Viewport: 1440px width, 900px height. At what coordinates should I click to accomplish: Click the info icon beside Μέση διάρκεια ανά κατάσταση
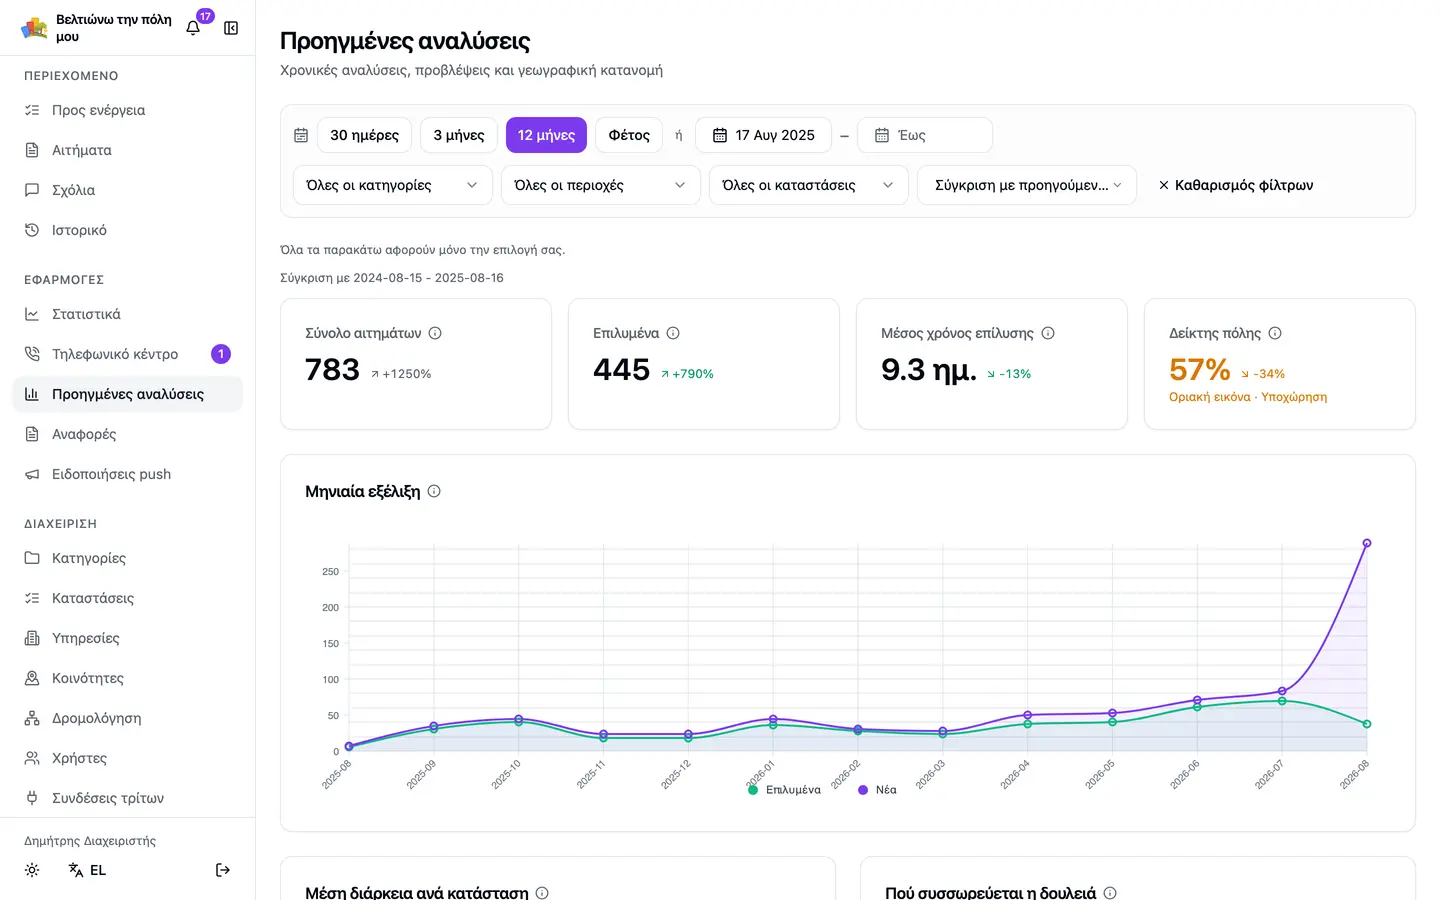tap(542, 893)
